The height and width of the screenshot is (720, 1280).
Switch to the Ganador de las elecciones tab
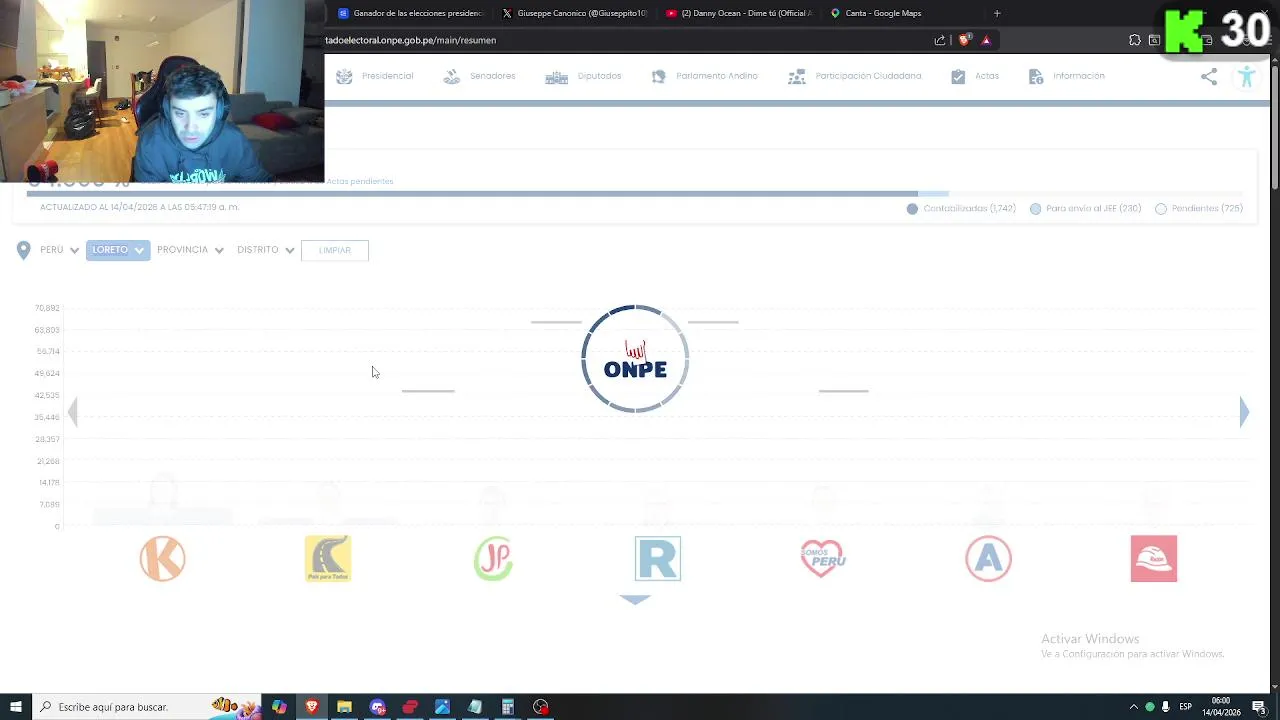410,13
